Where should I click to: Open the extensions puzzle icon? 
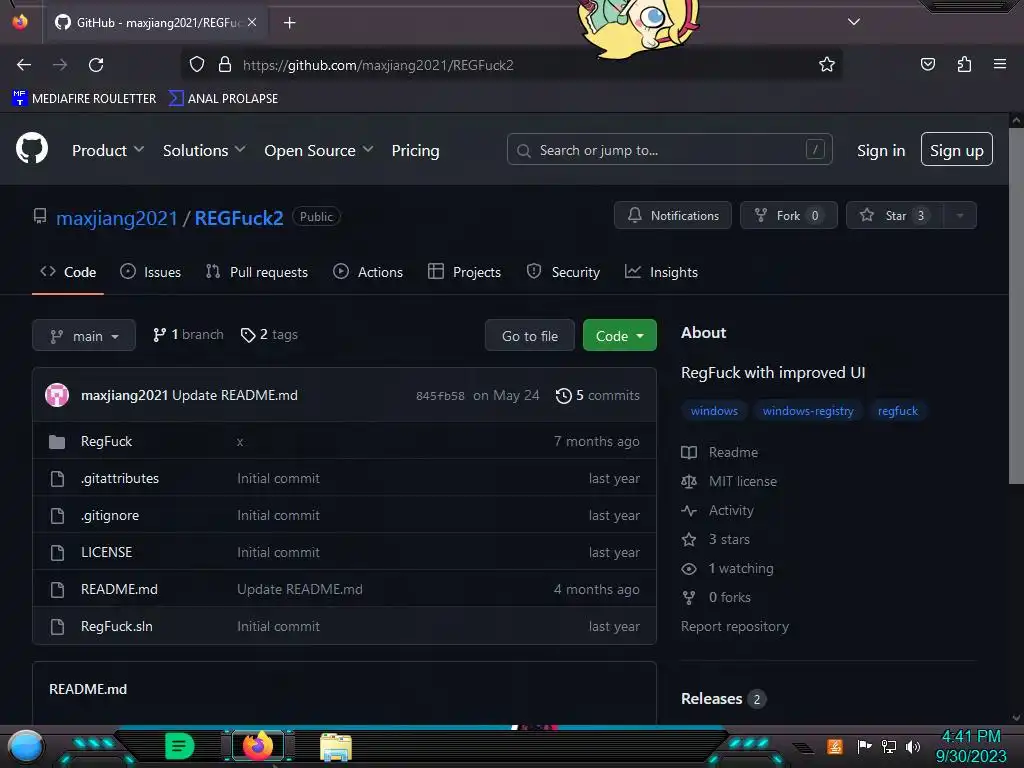click(x=964, y=64)
